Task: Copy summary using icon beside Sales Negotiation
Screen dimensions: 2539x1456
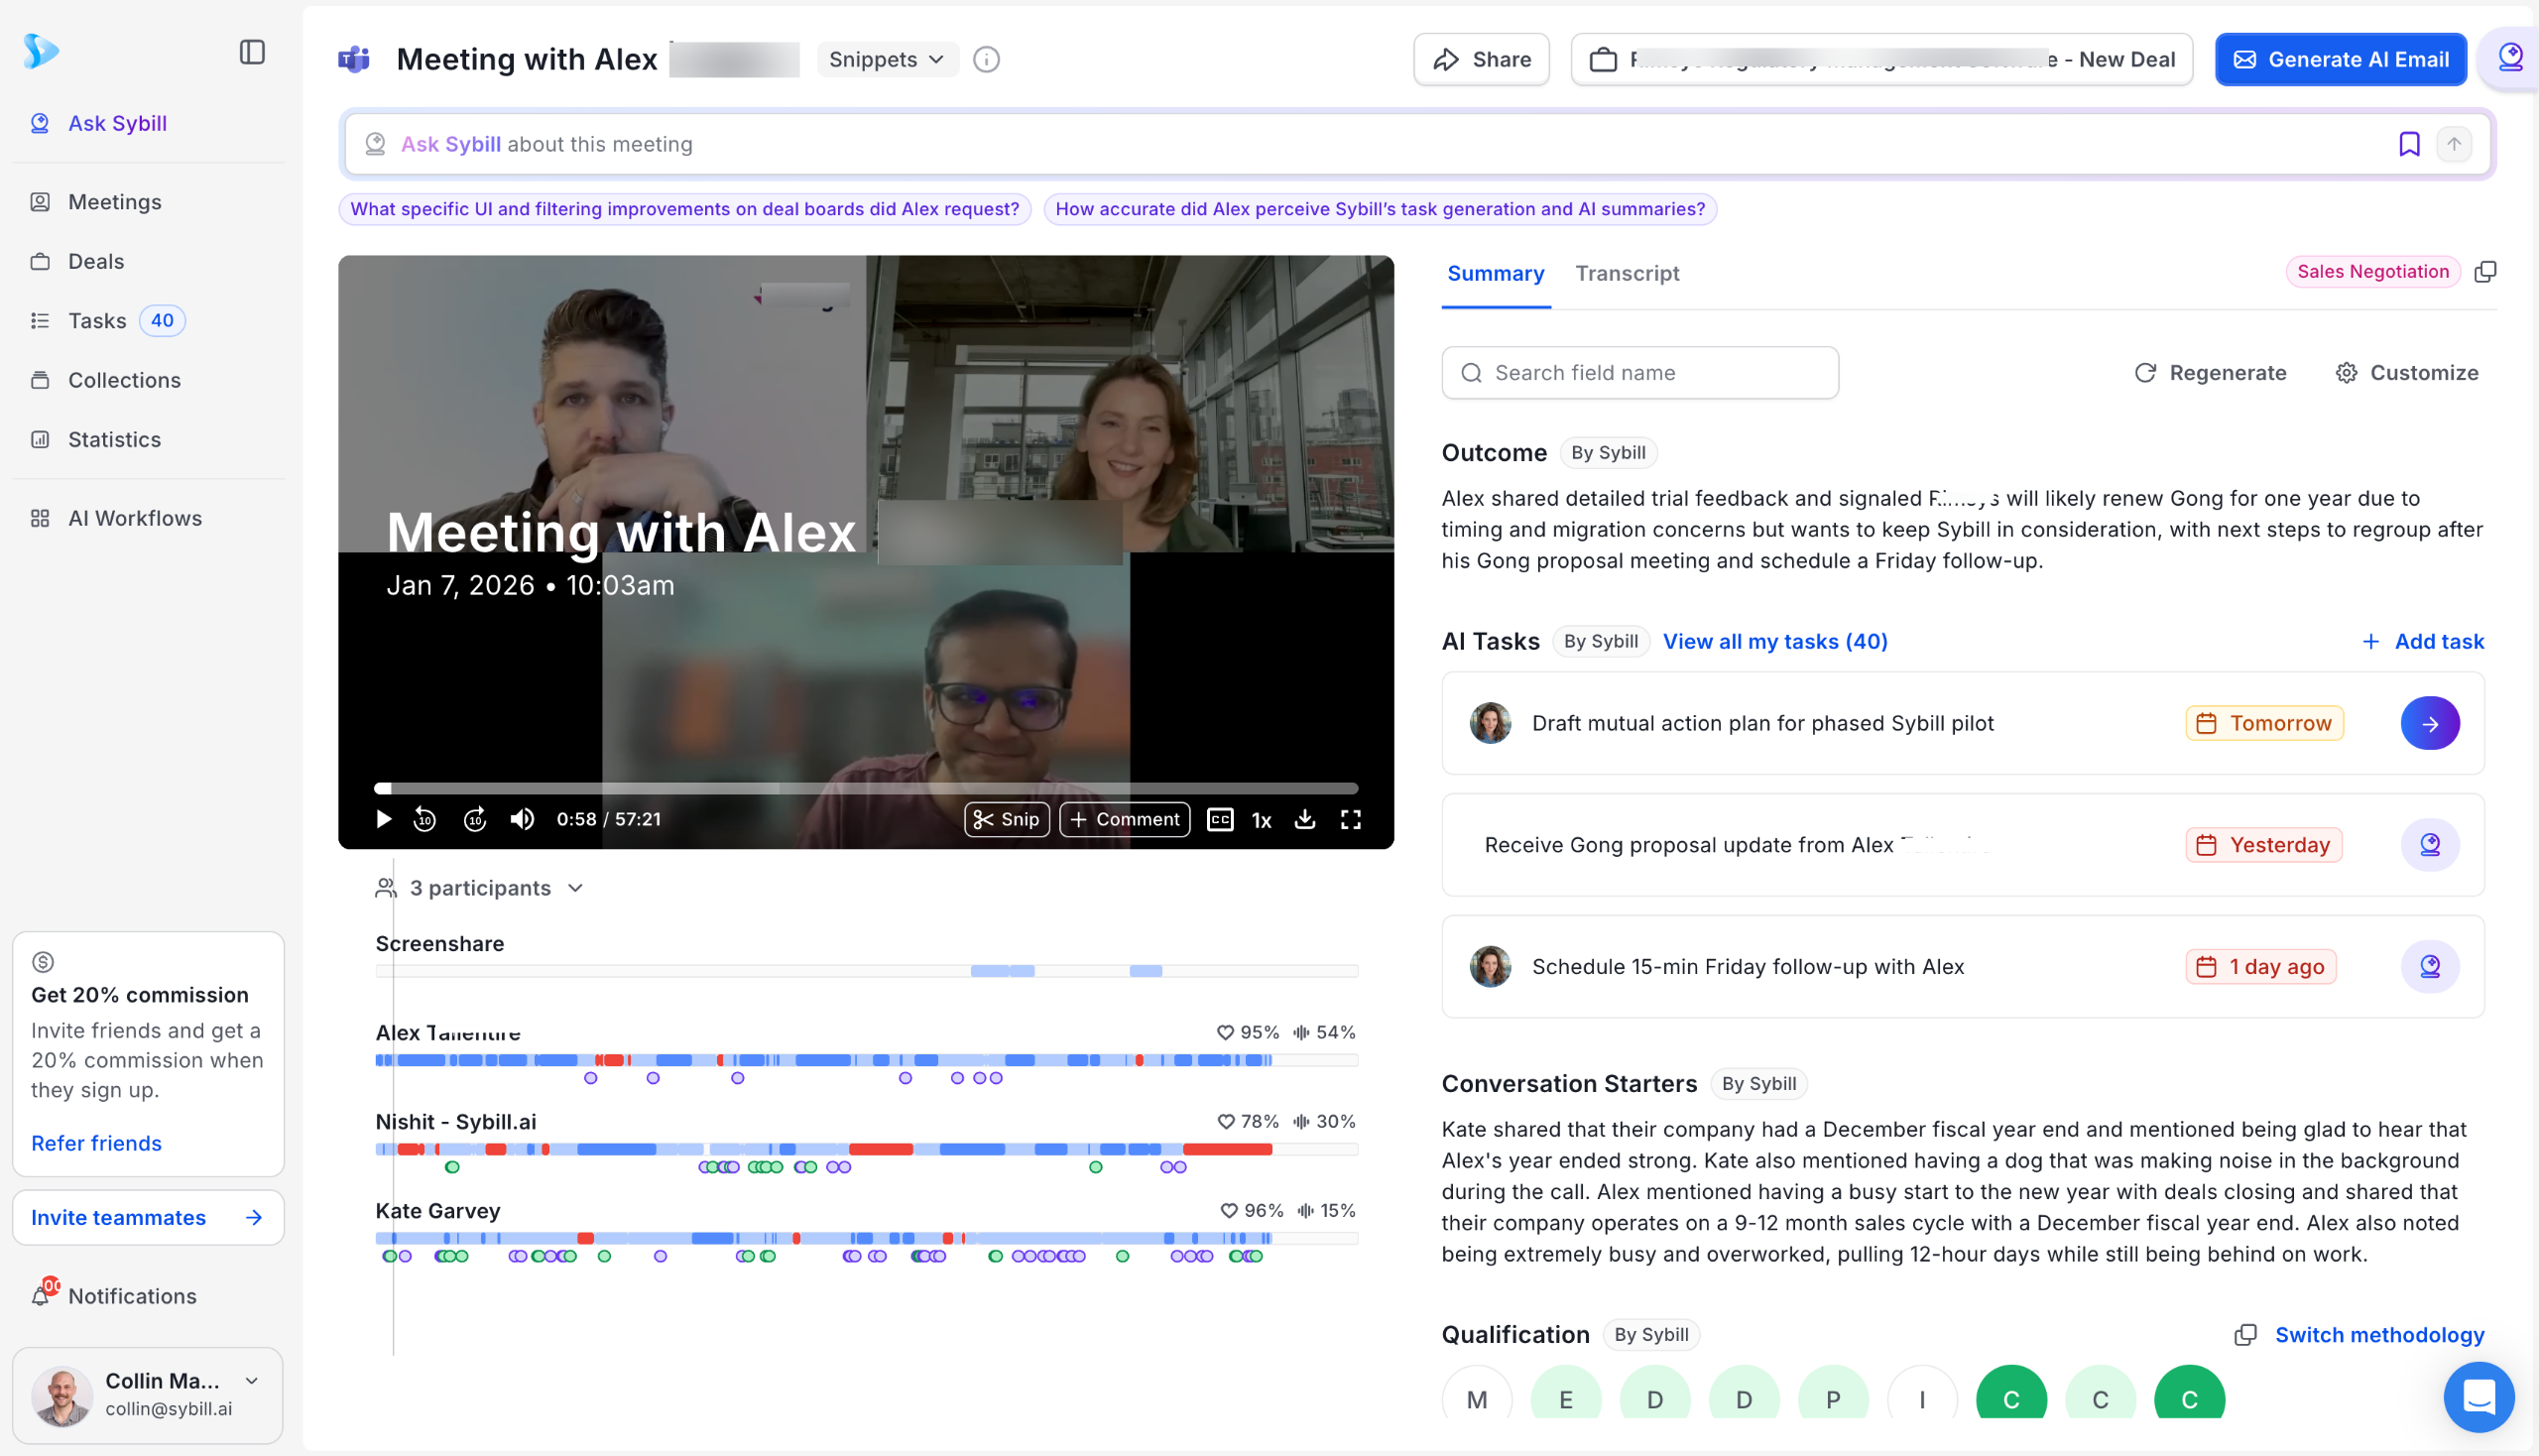Action: (x=2485, y=272)
